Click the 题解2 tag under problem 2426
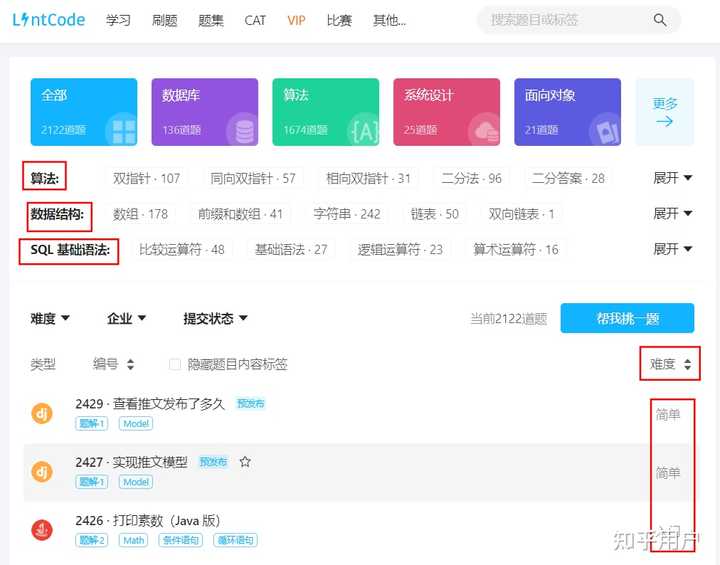The width and height of the screenshot is (720, 565). pos(92,540)
